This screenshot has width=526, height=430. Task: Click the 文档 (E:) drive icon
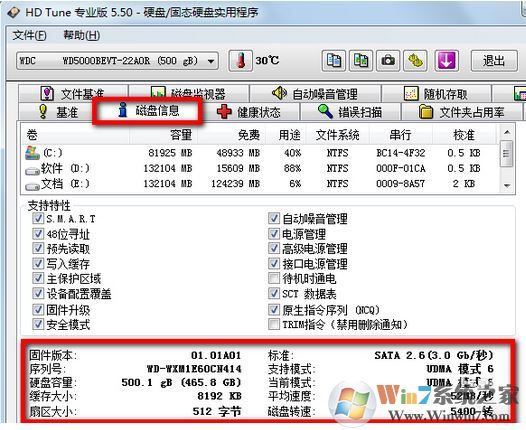(x=33, y=186)
